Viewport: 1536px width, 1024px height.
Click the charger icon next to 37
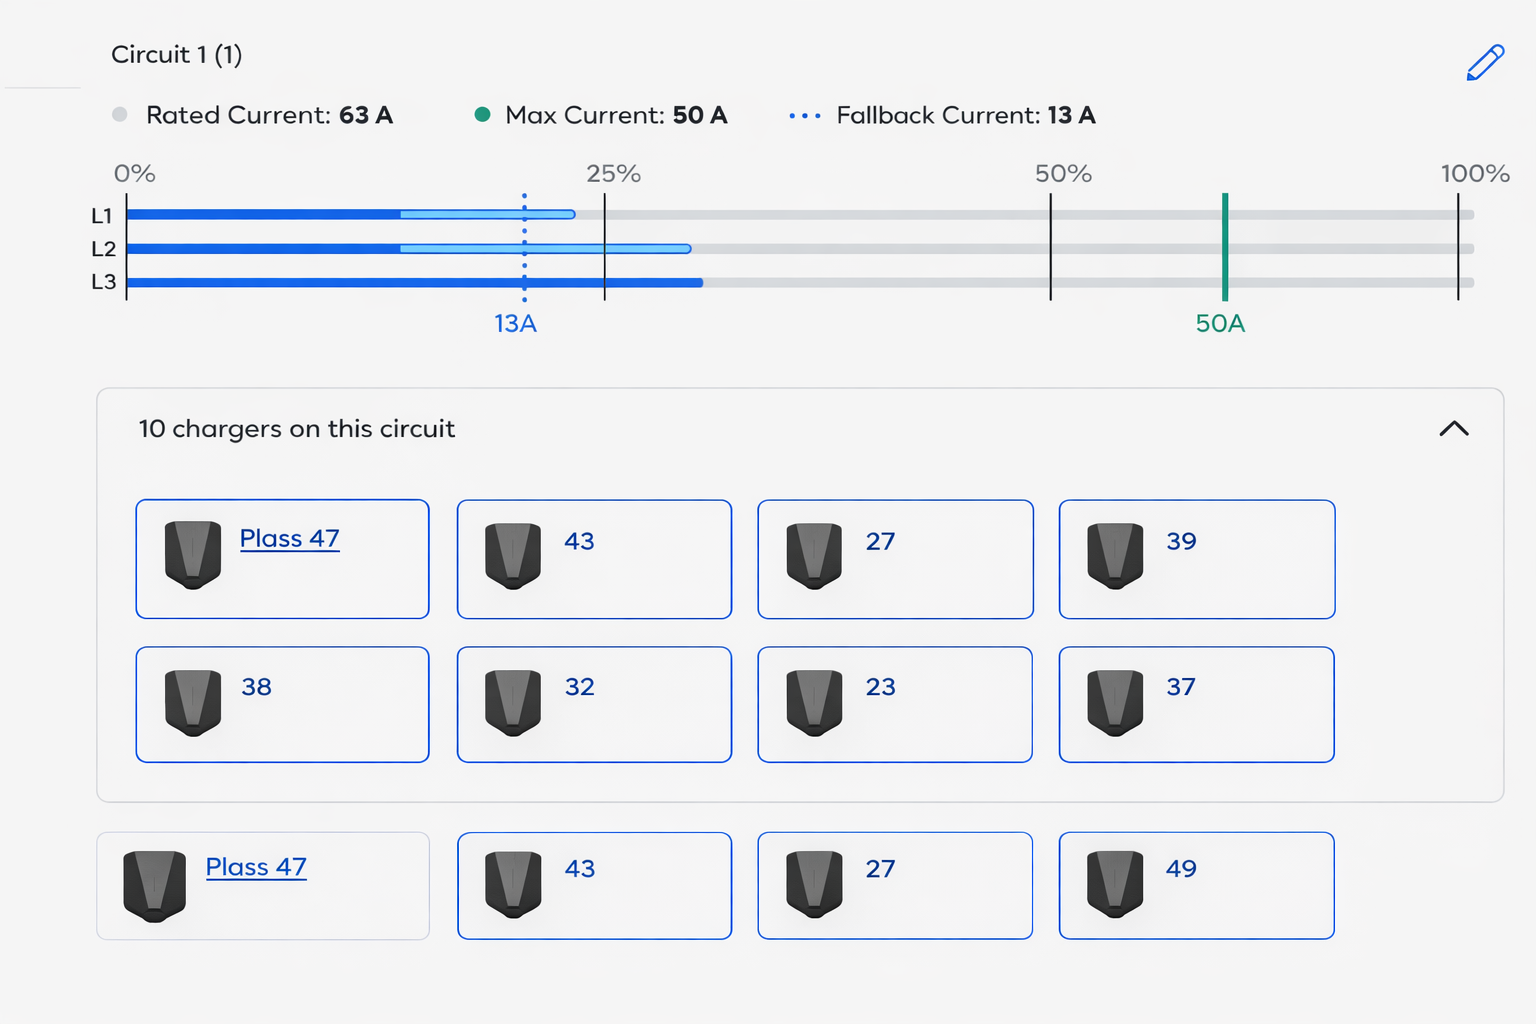tap(1115, 703)
